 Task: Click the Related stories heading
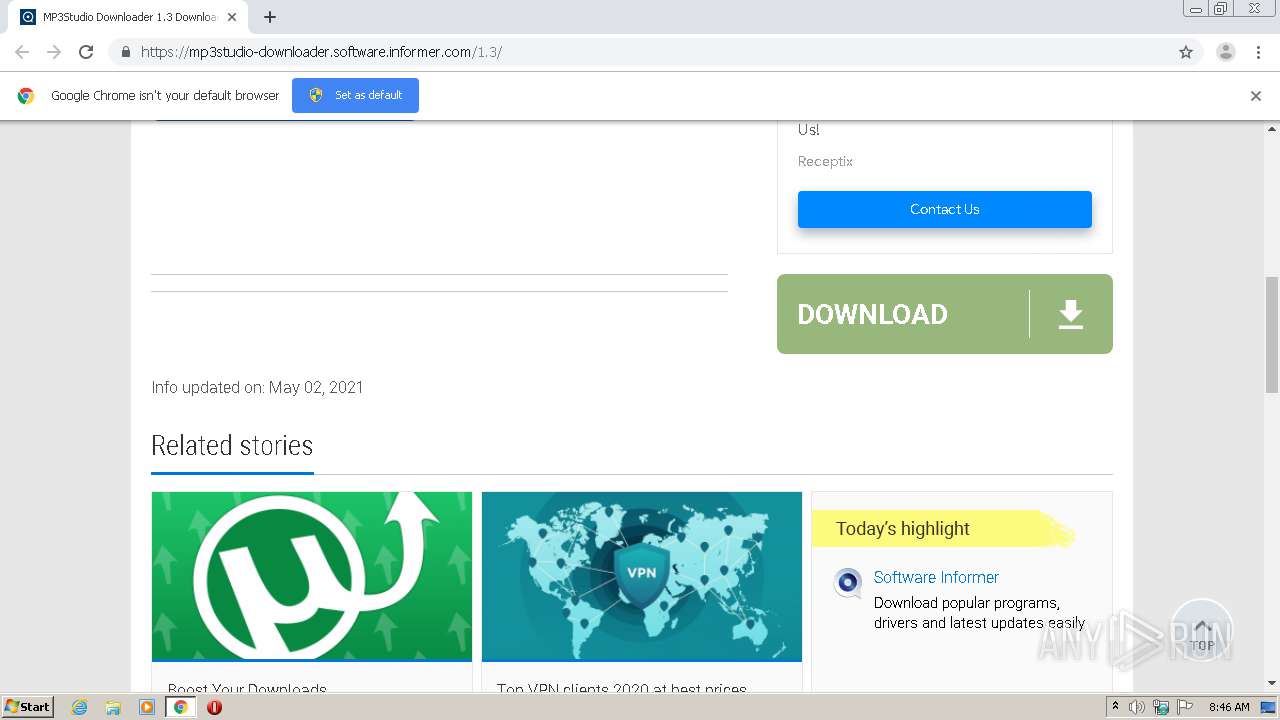coord(232,445)
